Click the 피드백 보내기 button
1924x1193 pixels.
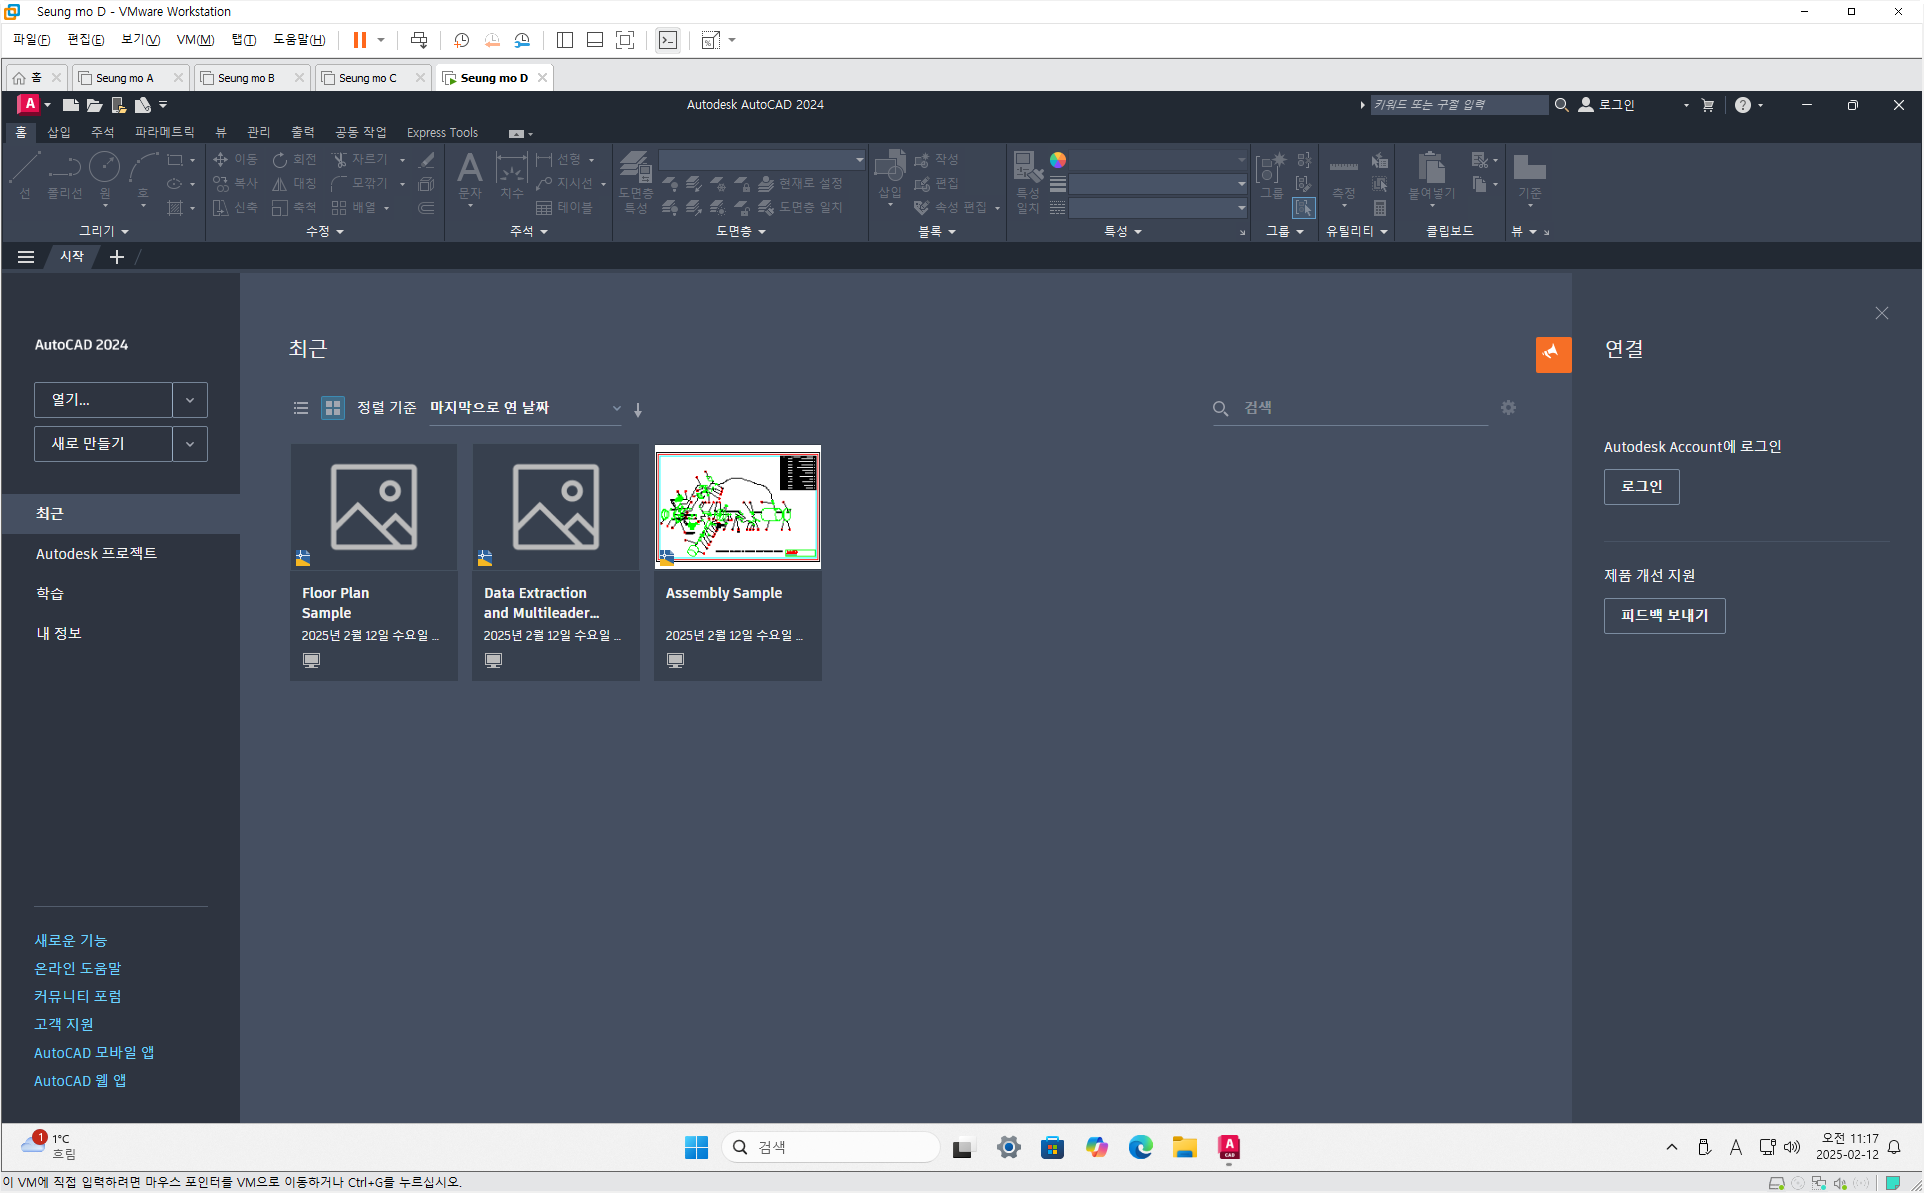click(x=1664, y=616)
